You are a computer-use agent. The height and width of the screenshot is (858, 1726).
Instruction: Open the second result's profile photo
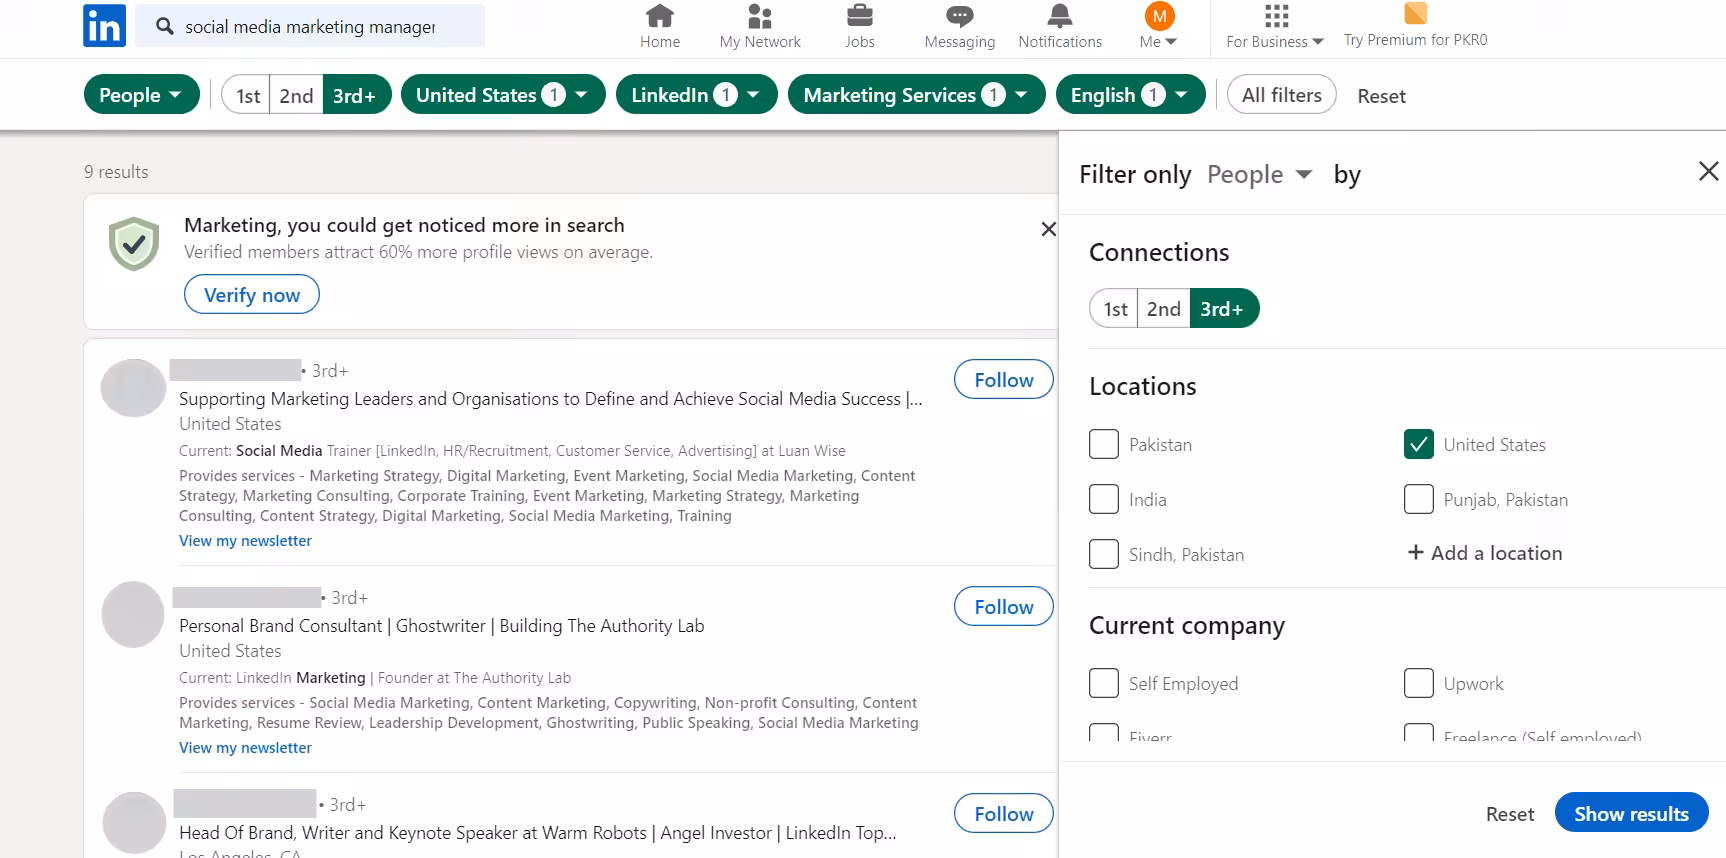133,614
